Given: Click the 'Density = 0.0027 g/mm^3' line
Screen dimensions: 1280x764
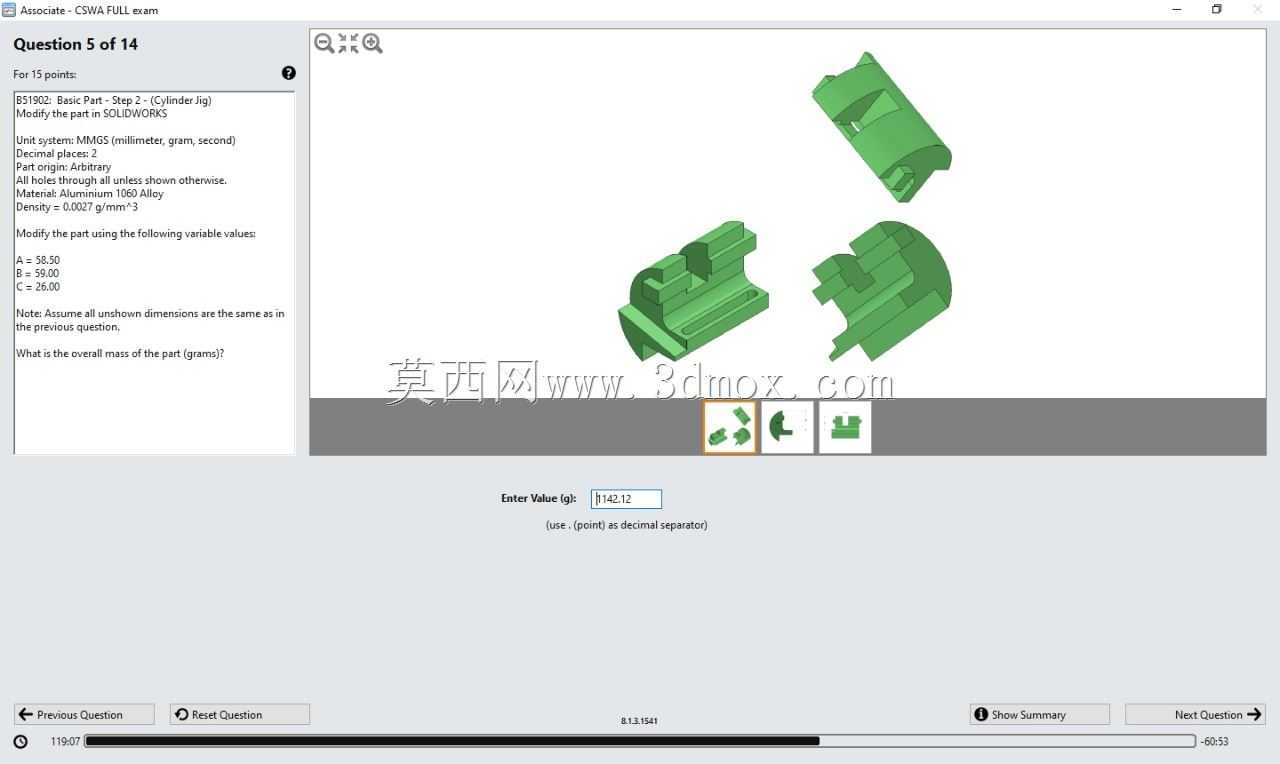Looking at the screenshot, I should tap(77, 207).
